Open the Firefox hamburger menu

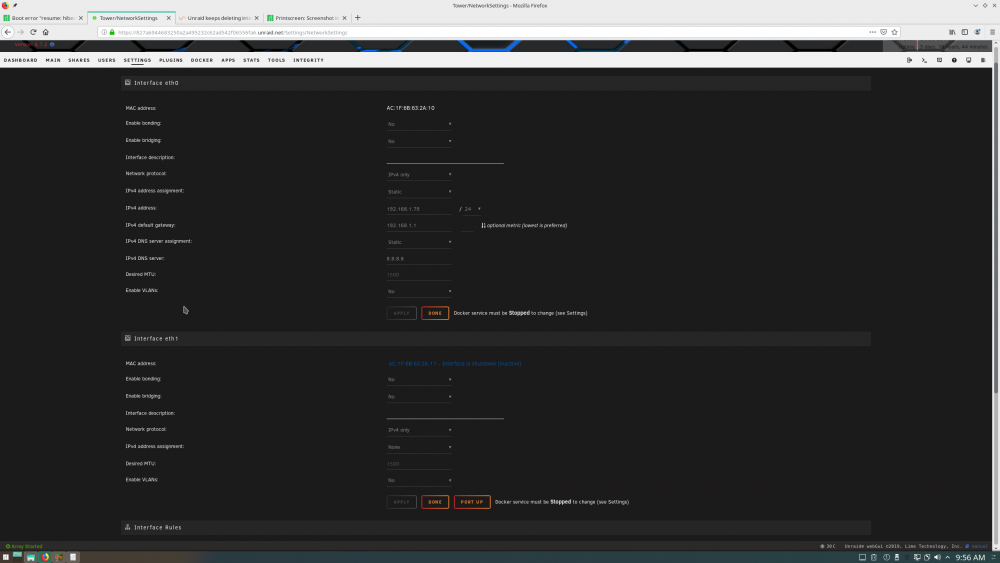(992, 32)
